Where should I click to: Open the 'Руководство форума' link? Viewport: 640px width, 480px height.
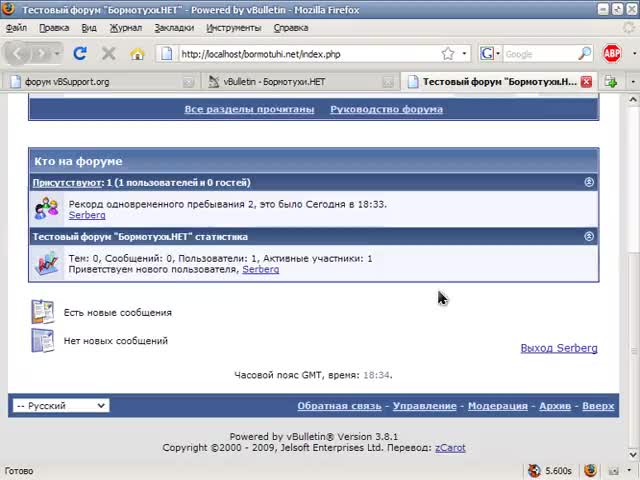click(x=386, y=109)
